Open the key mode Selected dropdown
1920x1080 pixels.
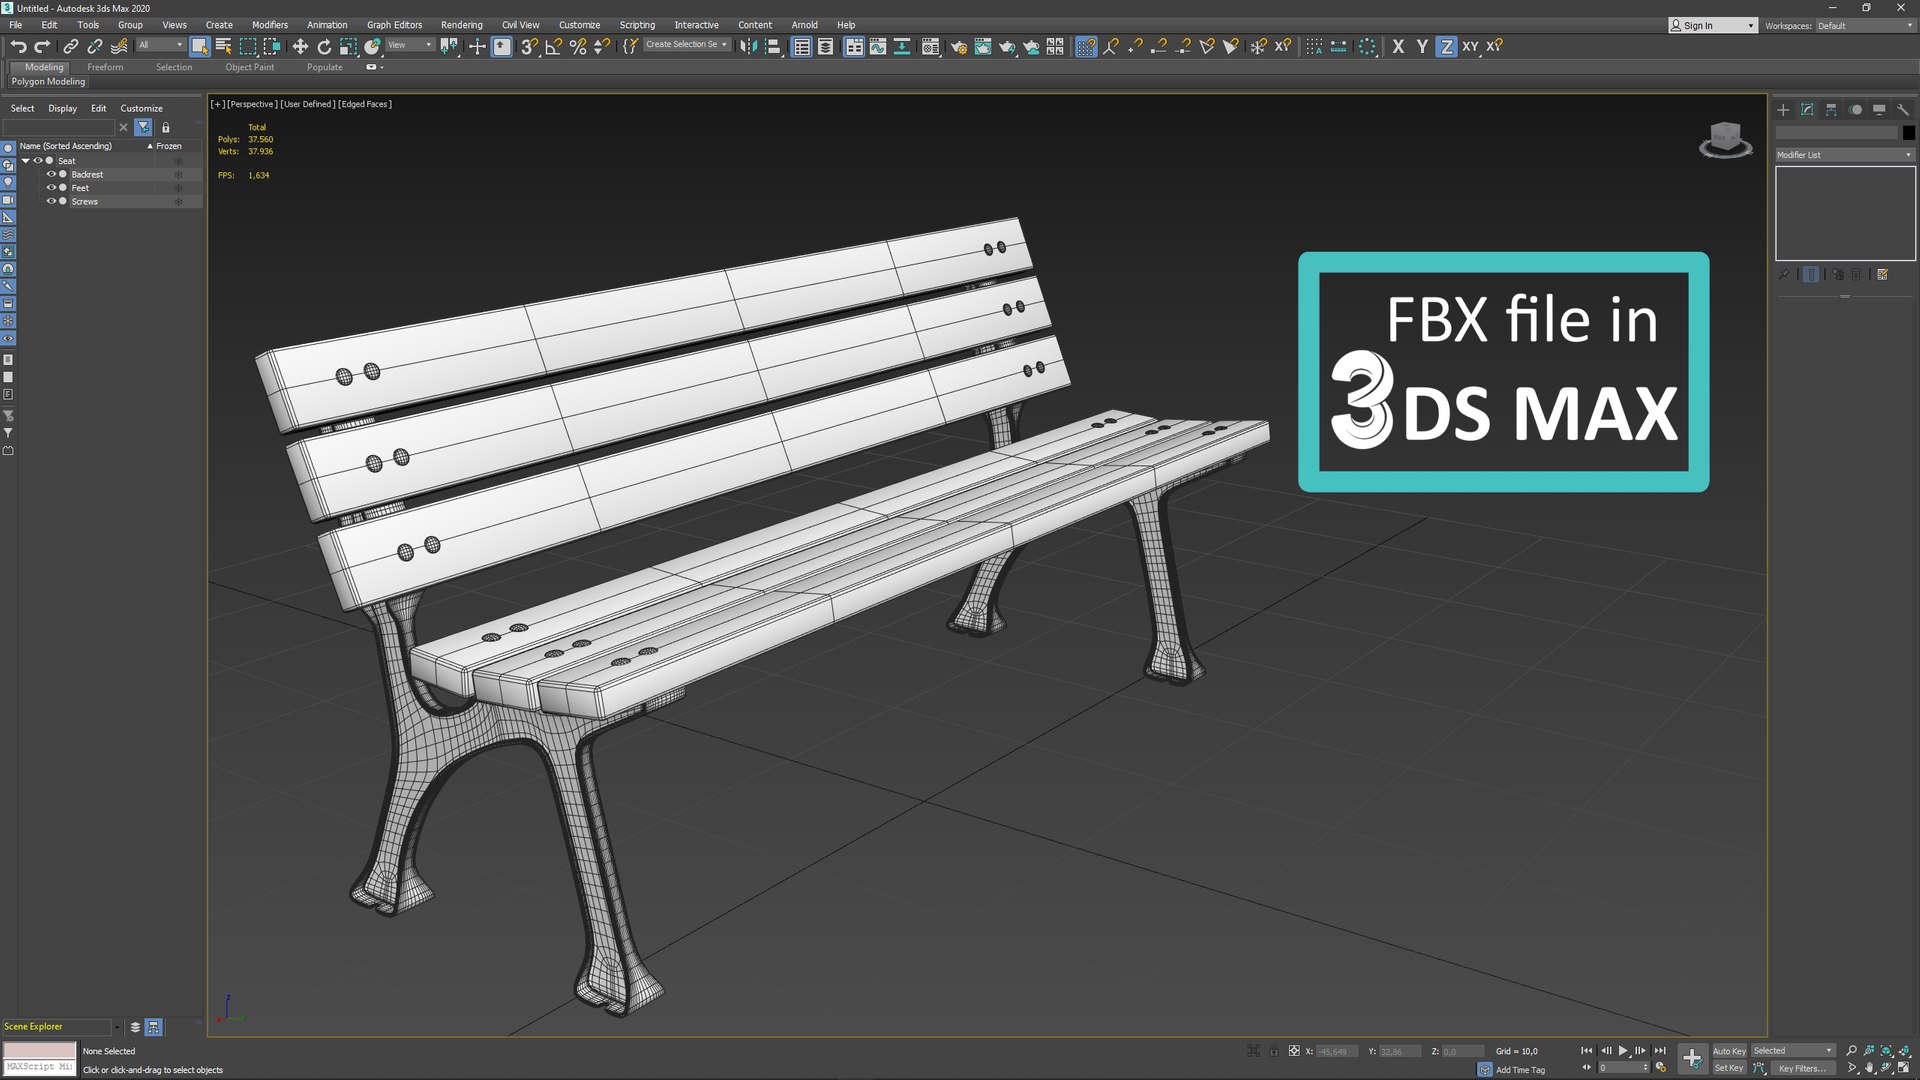point(1793,1051)
